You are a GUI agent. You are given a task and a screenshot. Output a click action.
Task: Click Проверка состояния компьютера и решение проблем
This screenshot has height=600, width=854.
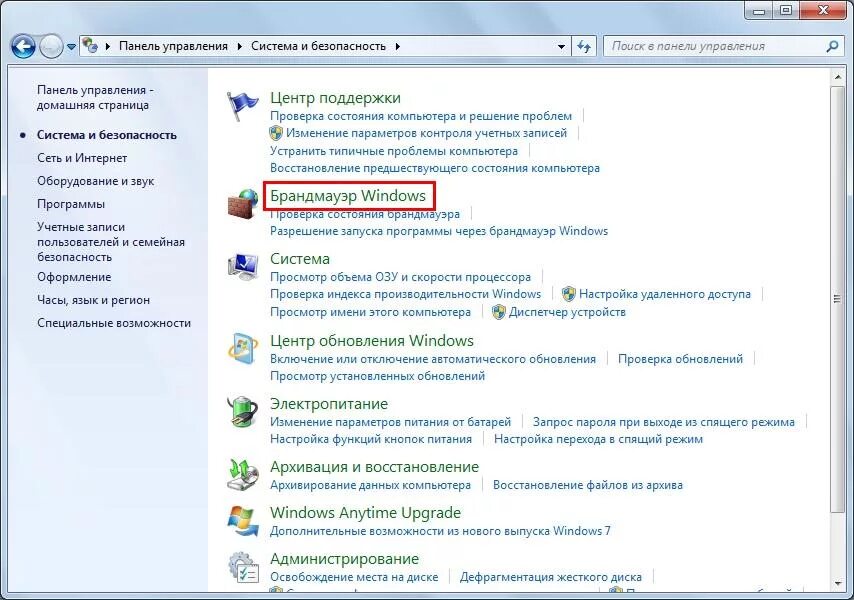[420, 116]
